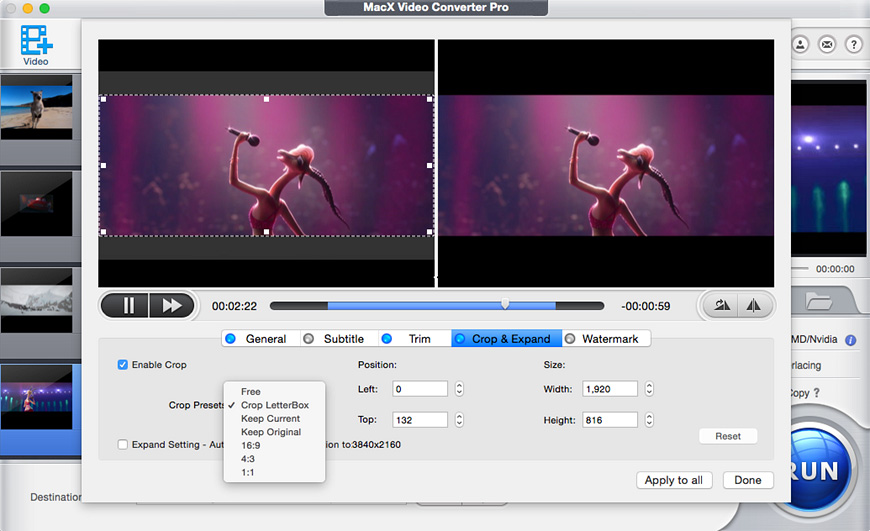The image size is (870, 531).
Task: Click the right-middle crop edge handle
Action: (429, 165)
